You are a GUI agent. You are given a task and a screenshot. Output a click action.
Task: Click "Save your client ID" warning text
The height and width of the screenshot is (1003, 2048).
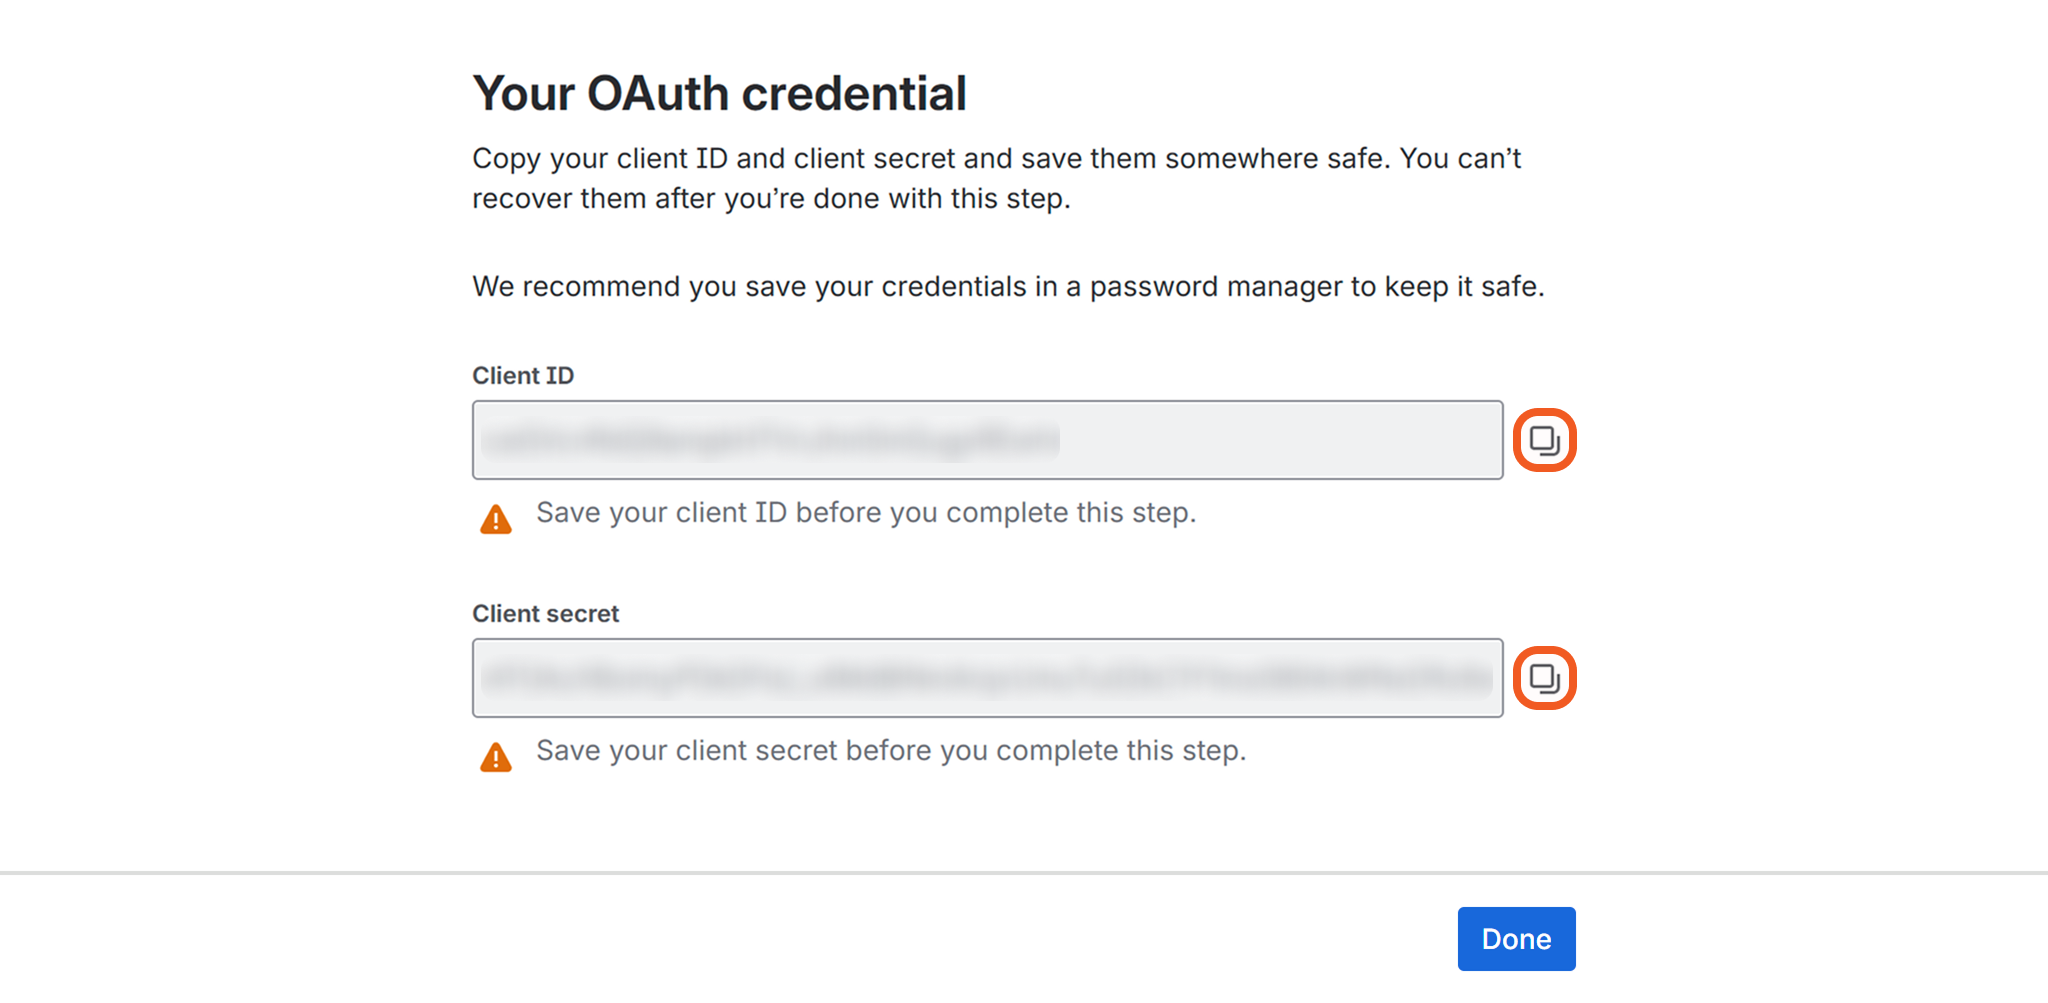pos(866,513)
